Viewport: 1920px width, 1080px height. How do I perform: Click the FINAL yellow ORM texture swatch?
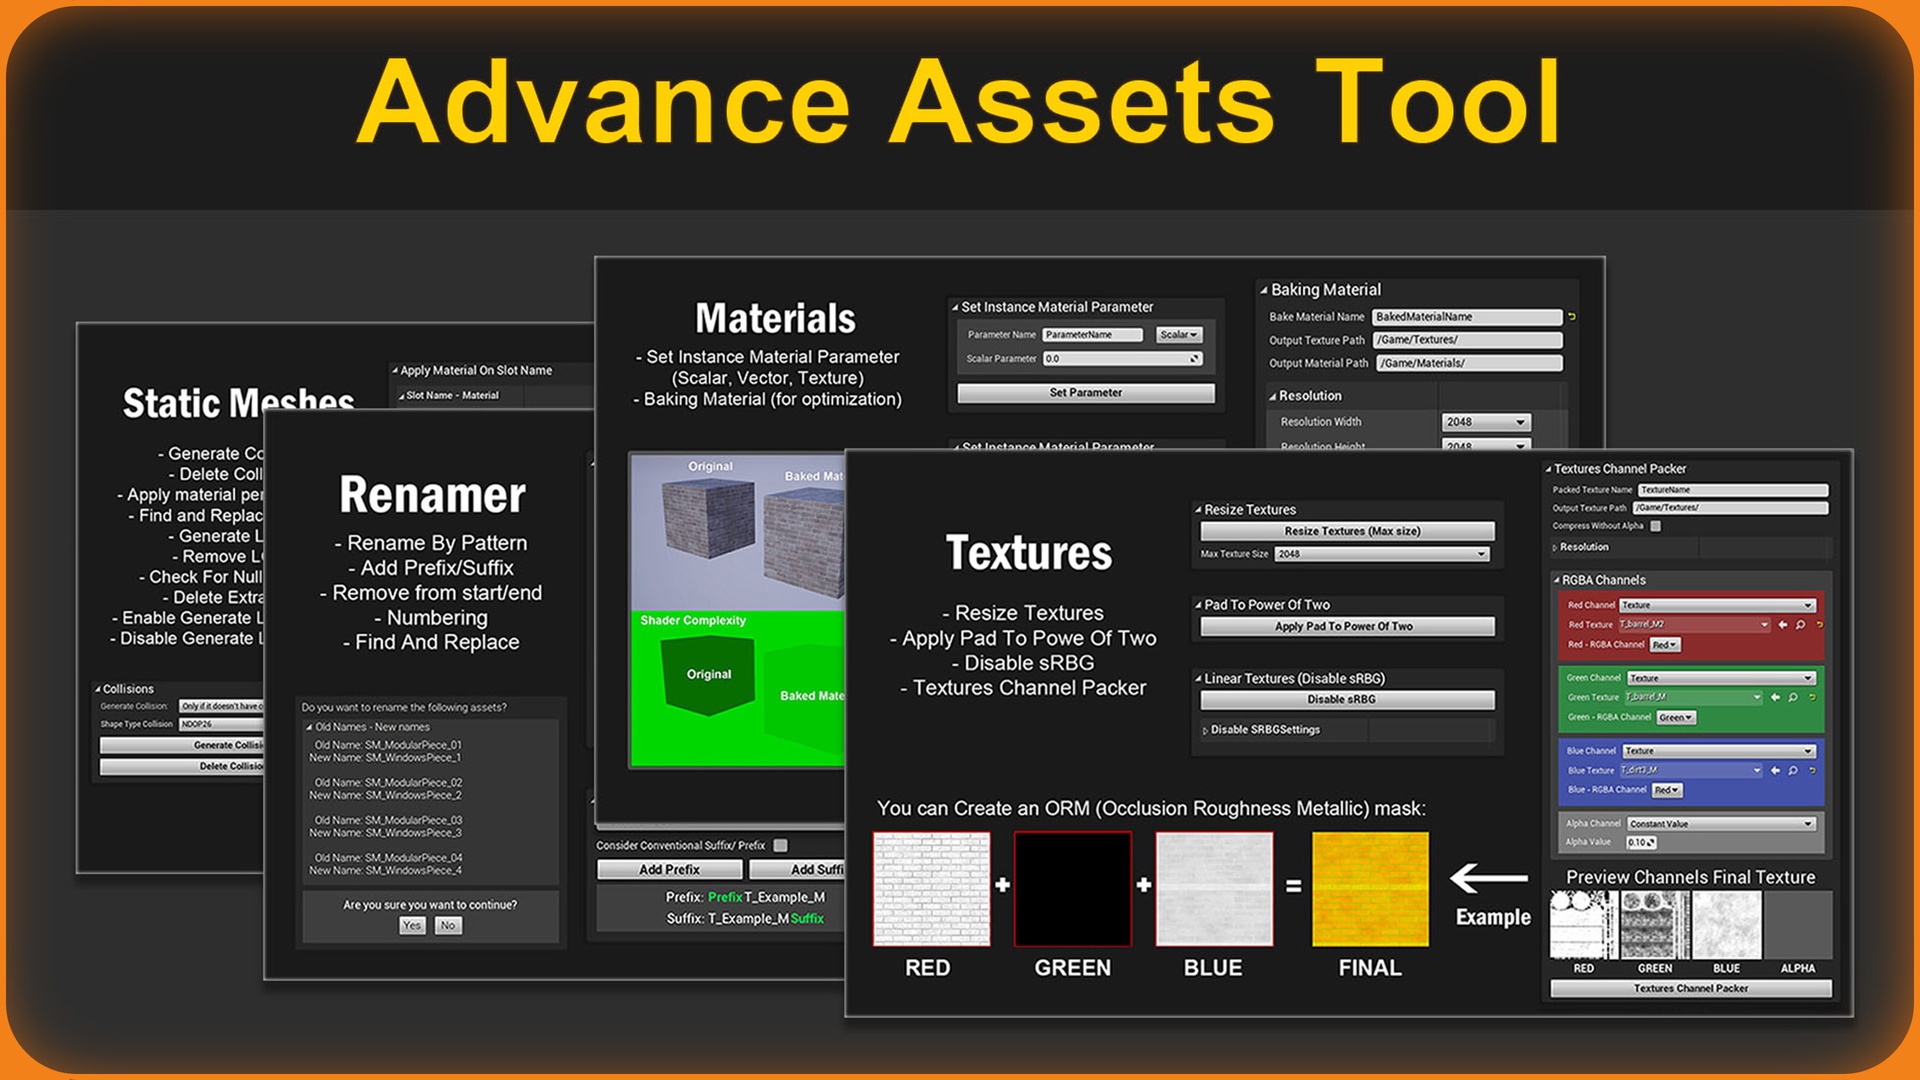click(1370, 889)
